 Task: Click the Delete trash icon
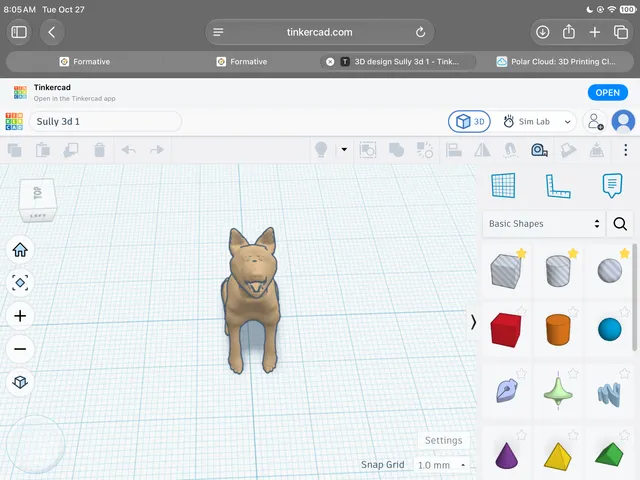tap(100, 150)
